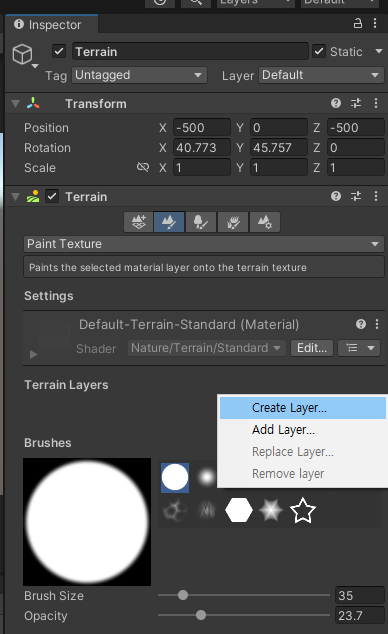Screen dimensions: 388x634
Task: Click the Opacity value field 23.7
Action: [x=360, y=615]
